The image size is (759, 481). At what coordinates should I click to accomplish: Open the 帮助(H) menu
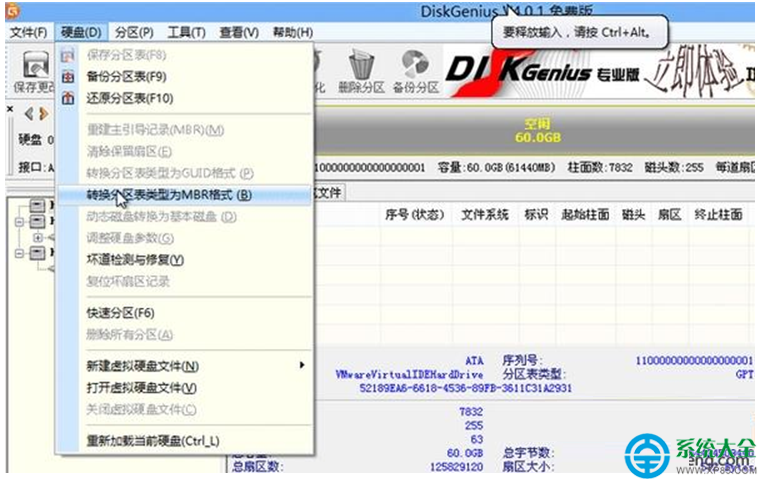(x=292, y=32)
